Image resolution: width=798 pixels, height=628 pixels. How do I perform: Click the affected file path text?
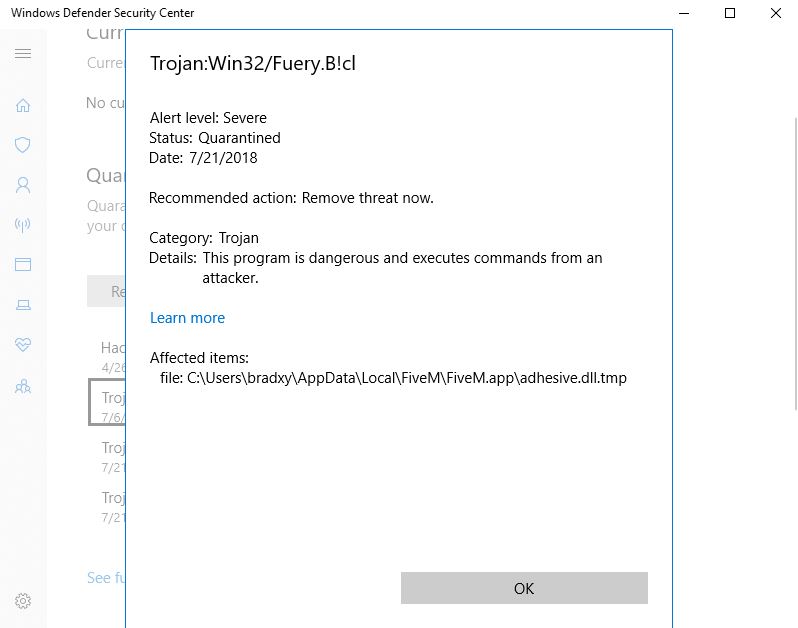pyautogui.click(x=393, y=378)
